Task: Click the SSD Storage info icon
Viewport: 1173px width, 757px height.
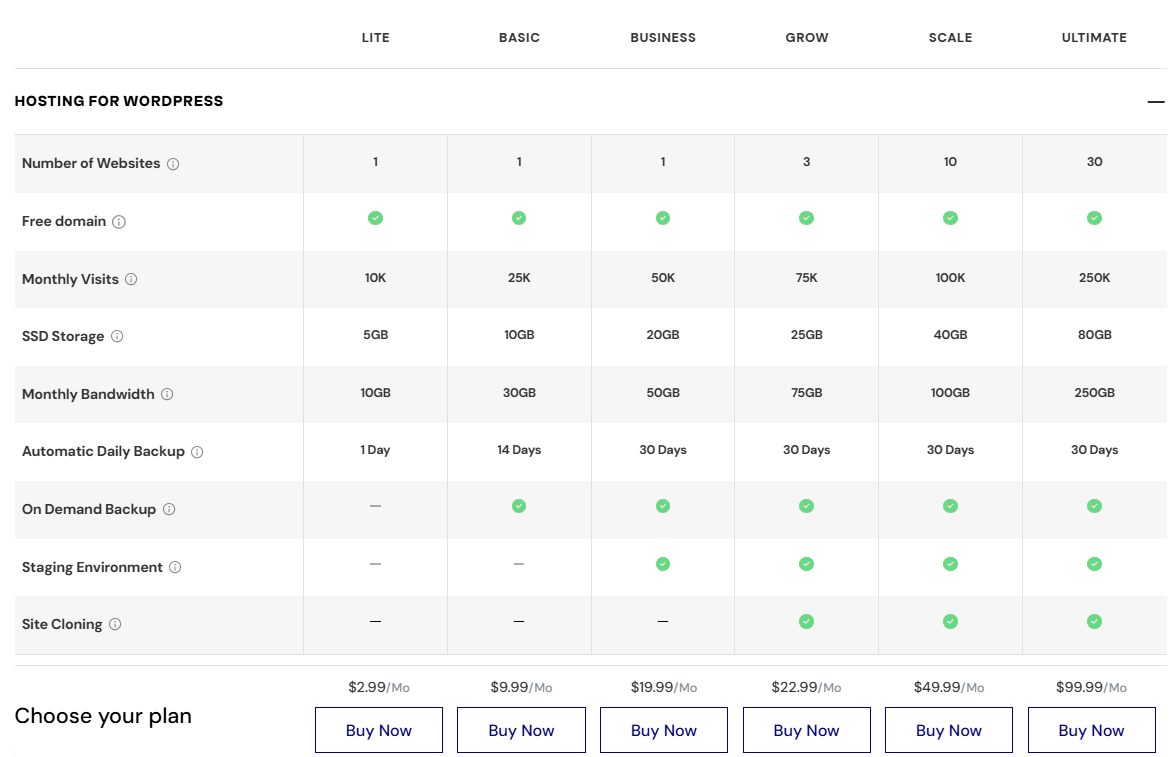Action: pyautogui.click(x=117, y=337)
